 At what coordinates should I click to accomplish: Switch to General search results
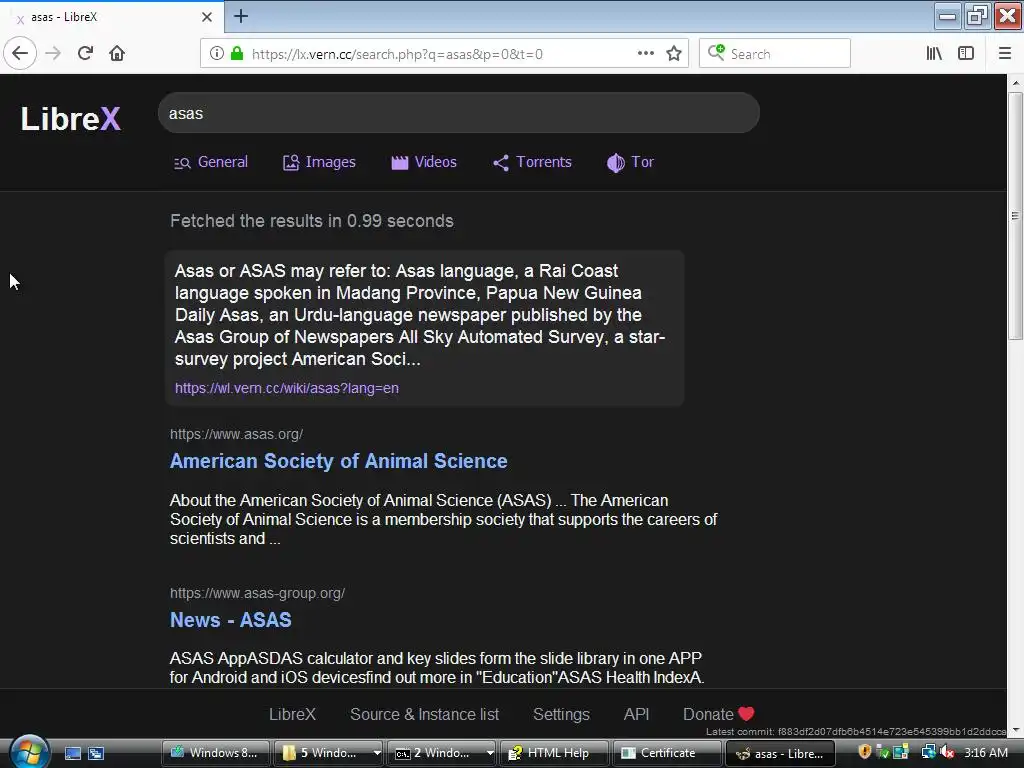[x=210, y=162]
